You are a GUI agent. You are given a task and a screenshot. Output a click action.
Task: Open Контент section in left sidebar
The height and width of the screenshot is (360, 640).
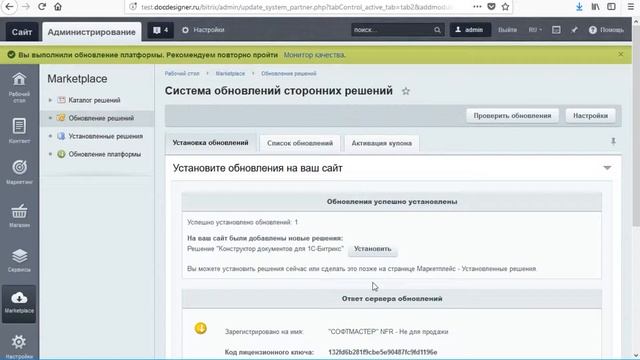coord(19,130)
